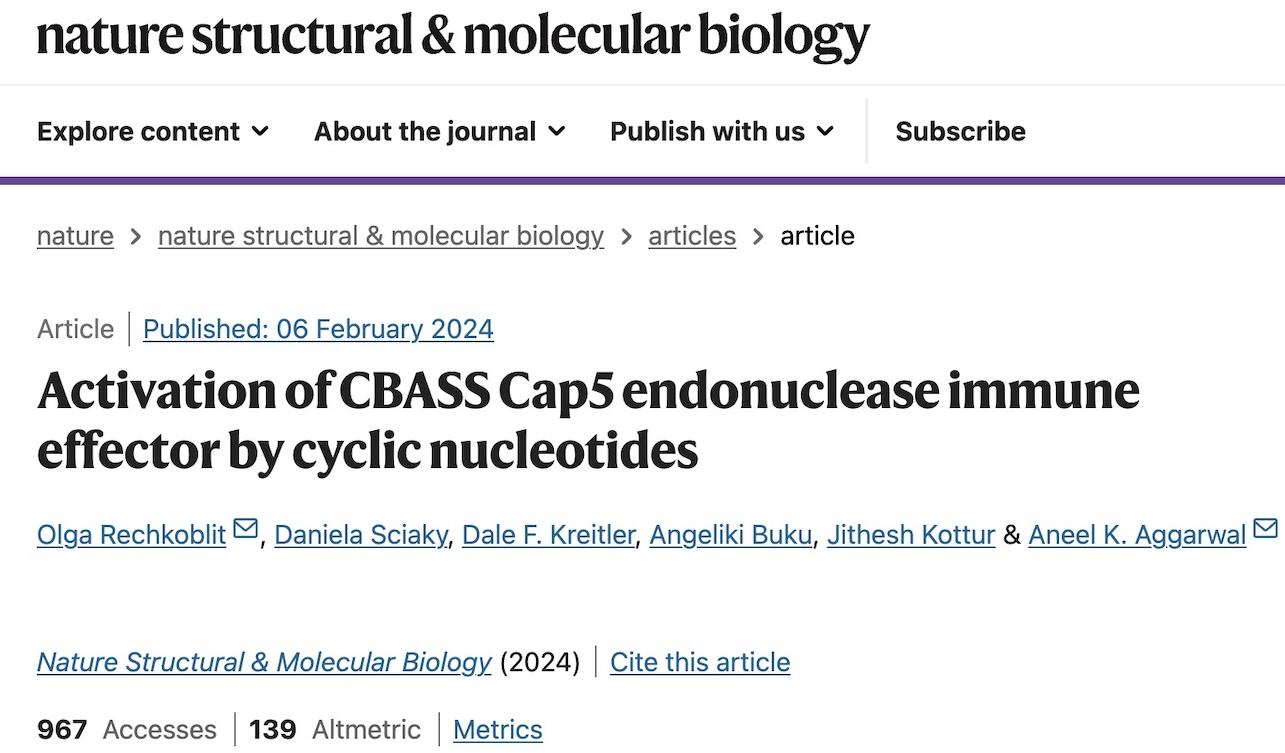Open the Nature Structural & Molecular Biology journal link
The image size is (1285, 753).
click(x=264, y=662)
